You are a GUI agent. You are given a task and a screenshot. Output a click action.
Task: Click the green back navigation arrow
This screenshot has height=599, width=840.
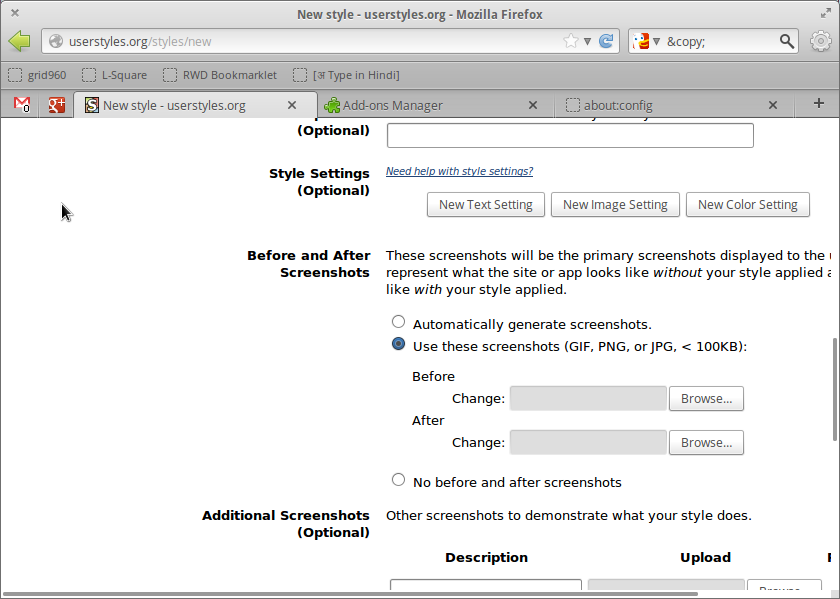click(x=18, y=41)
